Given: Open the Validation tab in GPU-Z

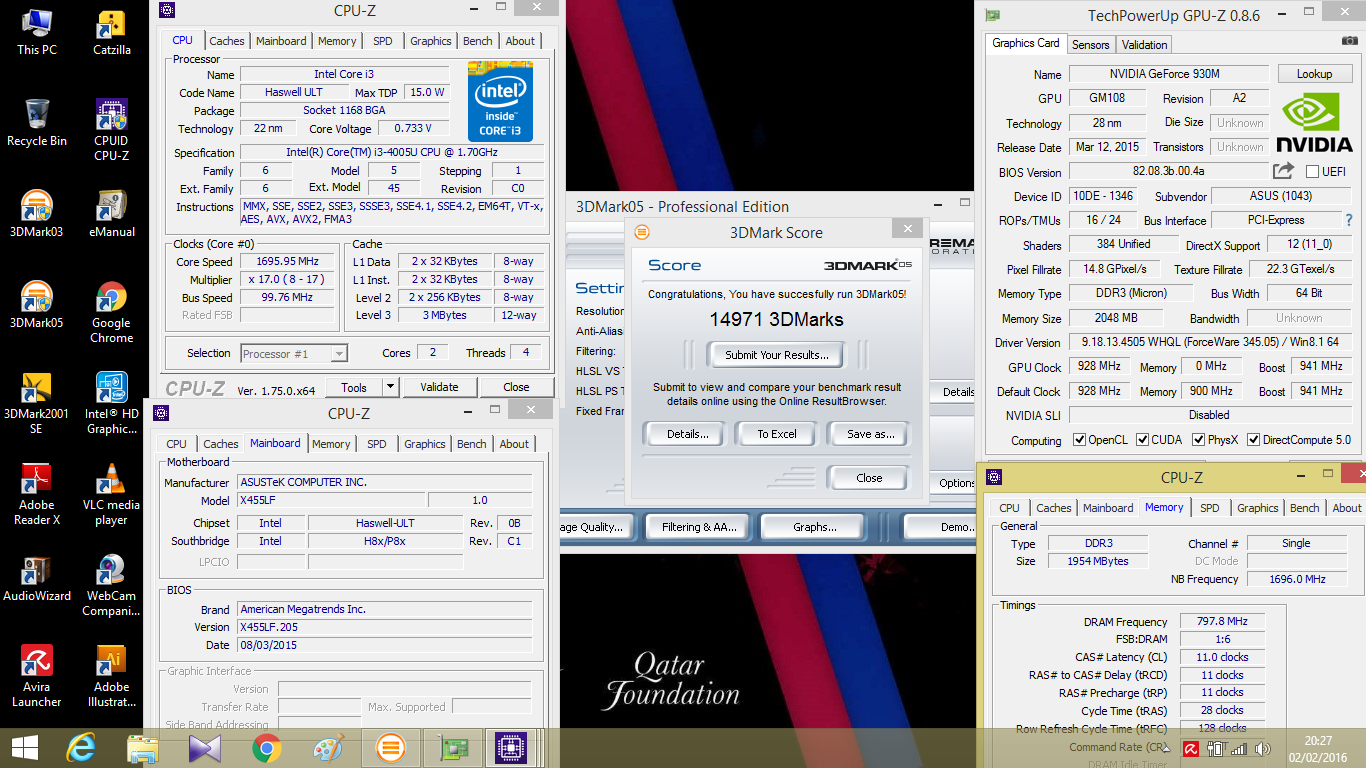Looking at the screenshot, I should click(1144, 45).
